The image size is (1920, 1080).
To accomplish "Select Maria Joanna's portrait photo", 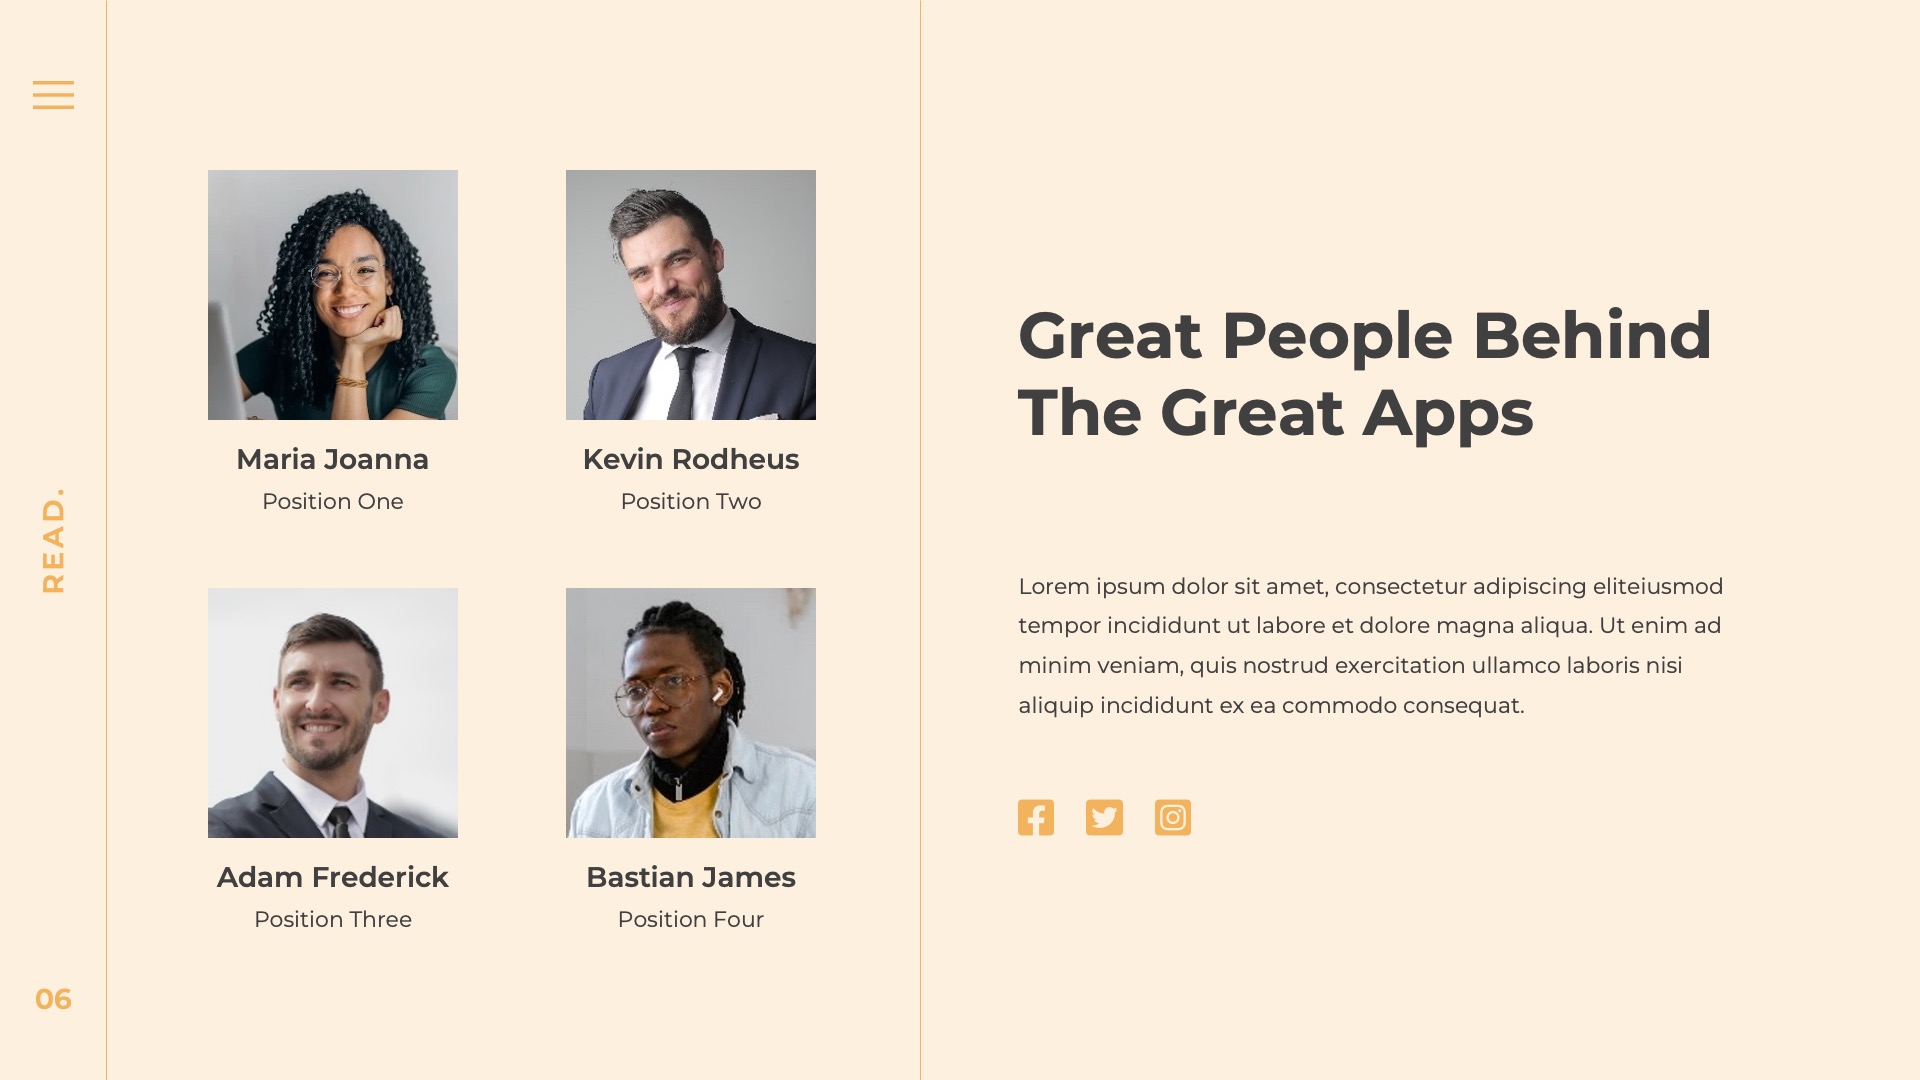I will click(x=333, y=295).
